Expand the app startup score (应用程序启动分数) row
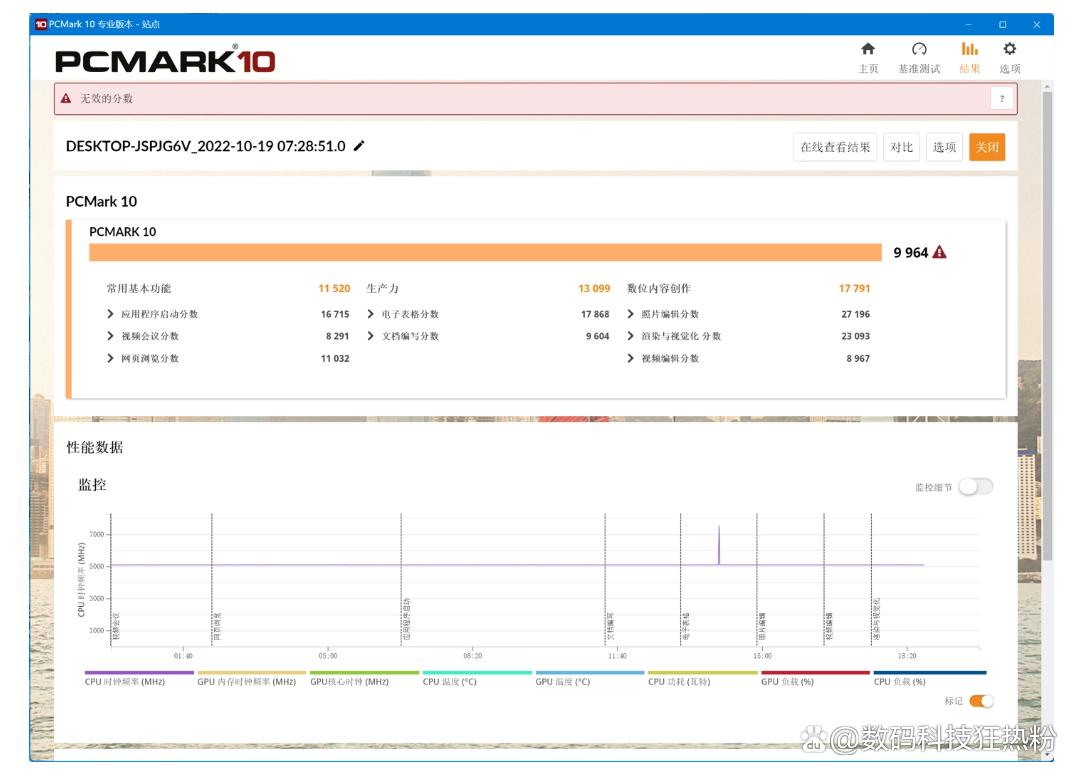The height and width of the screenshot is (777, 1079). coord(111,314)
